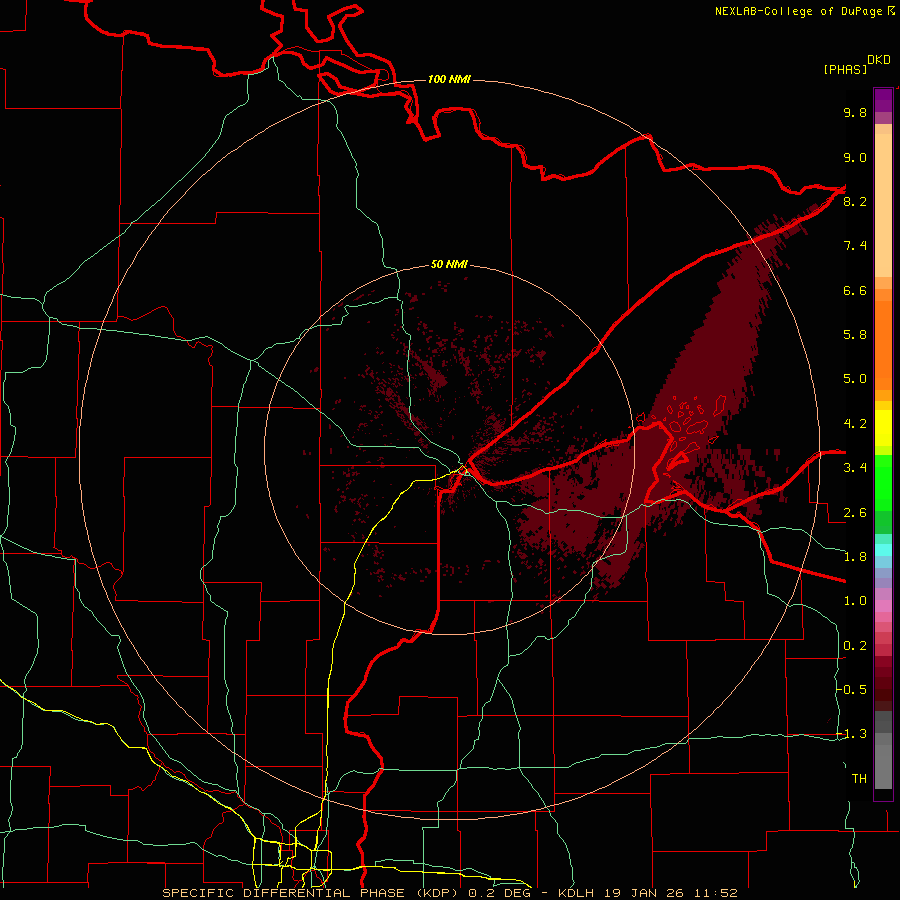Click the 5.8 scale label
The width and height of the screenshot is (900, 900).
point(855,335)
